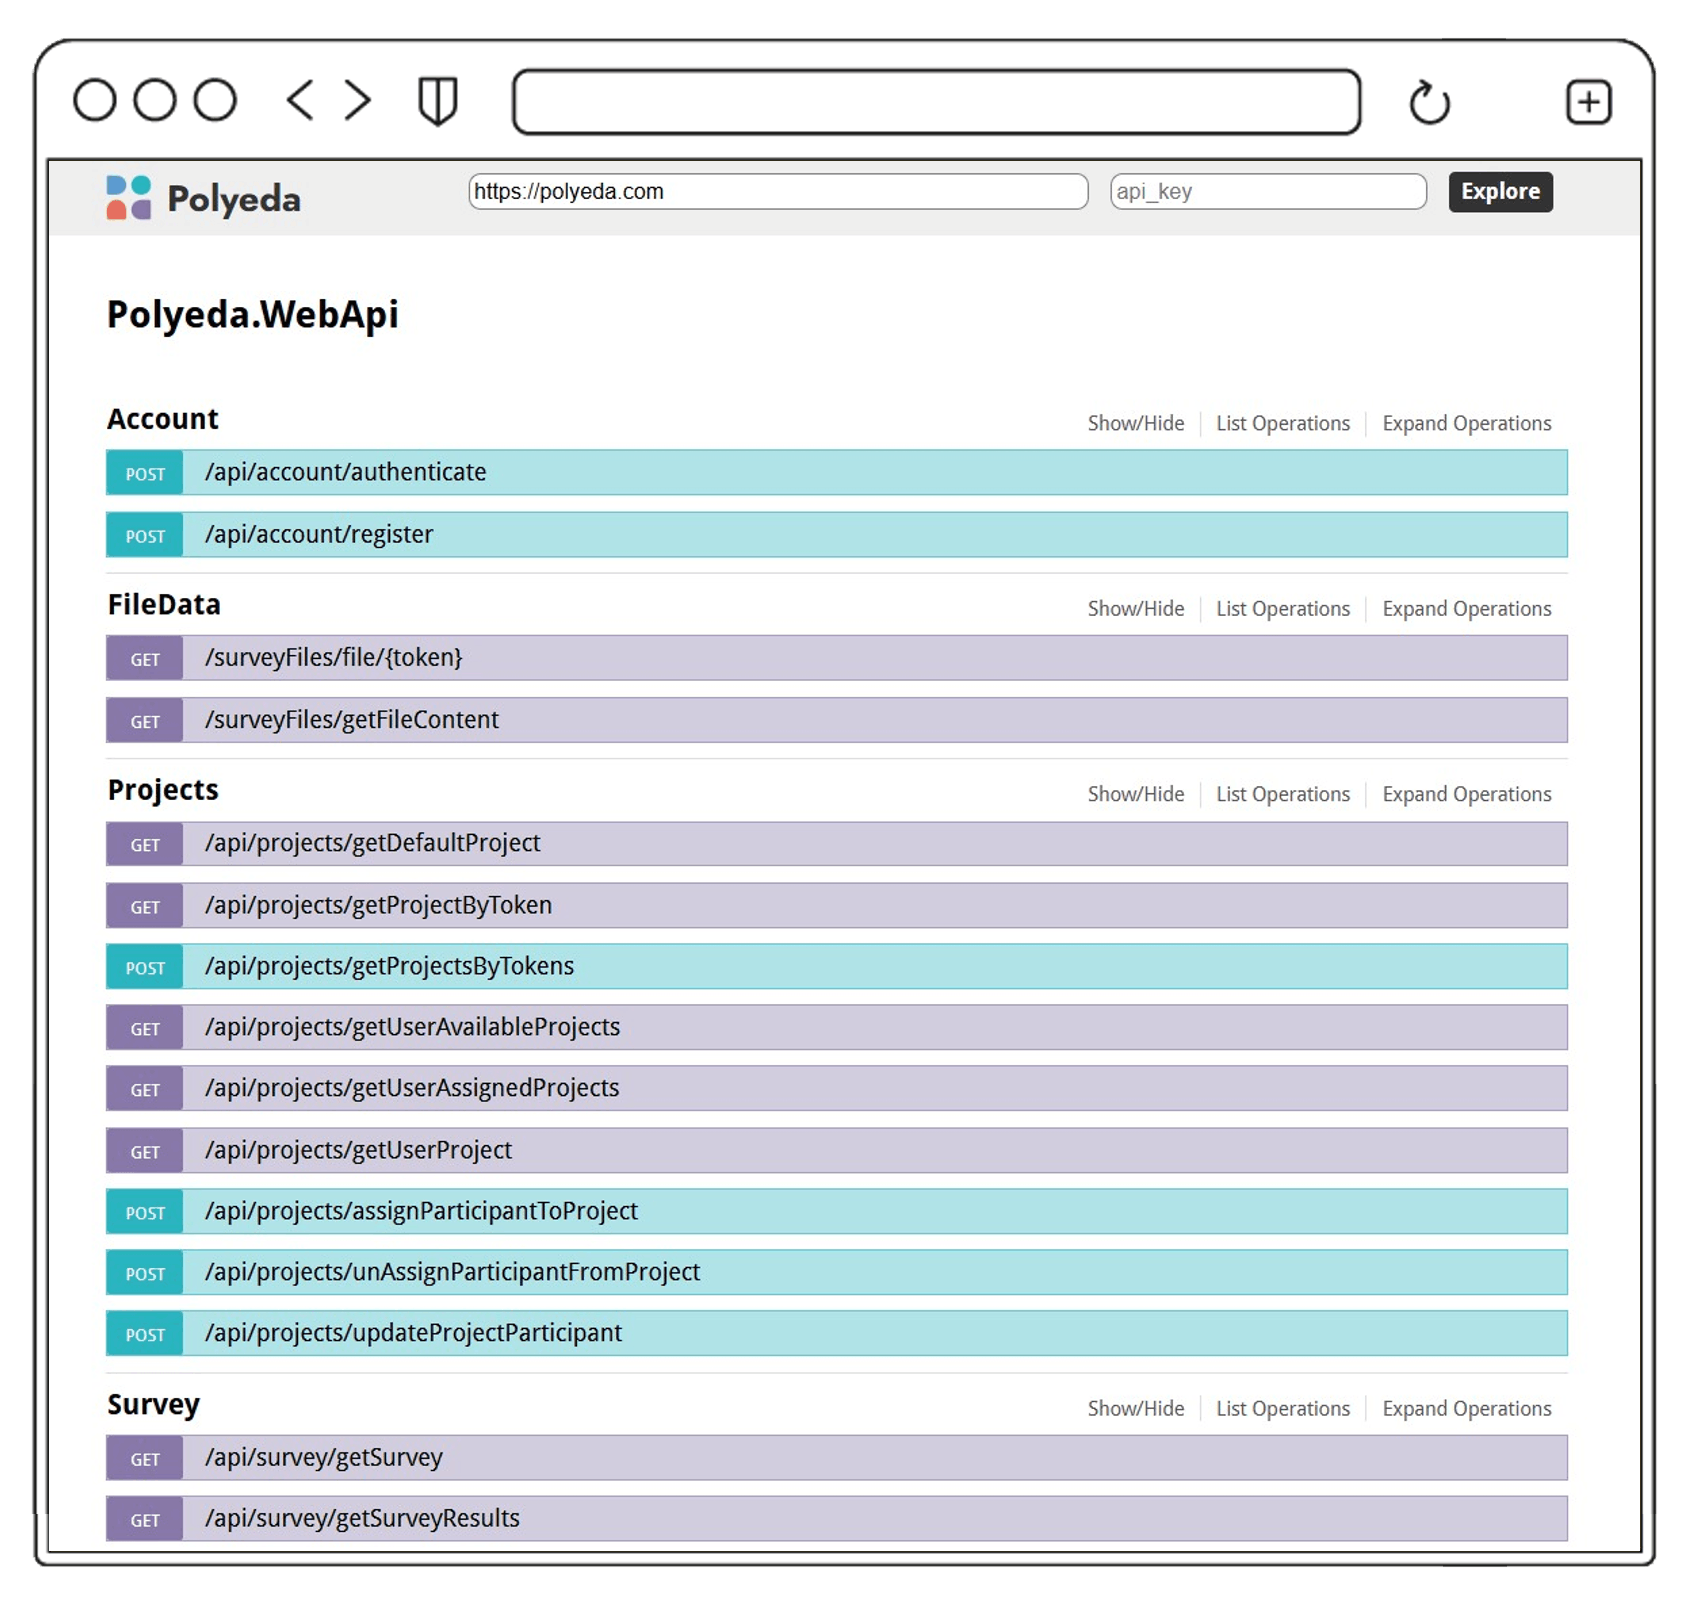Screen dimensions: 1688x1605
Task: Click the browser forward arrow
Action: [357, 100]
